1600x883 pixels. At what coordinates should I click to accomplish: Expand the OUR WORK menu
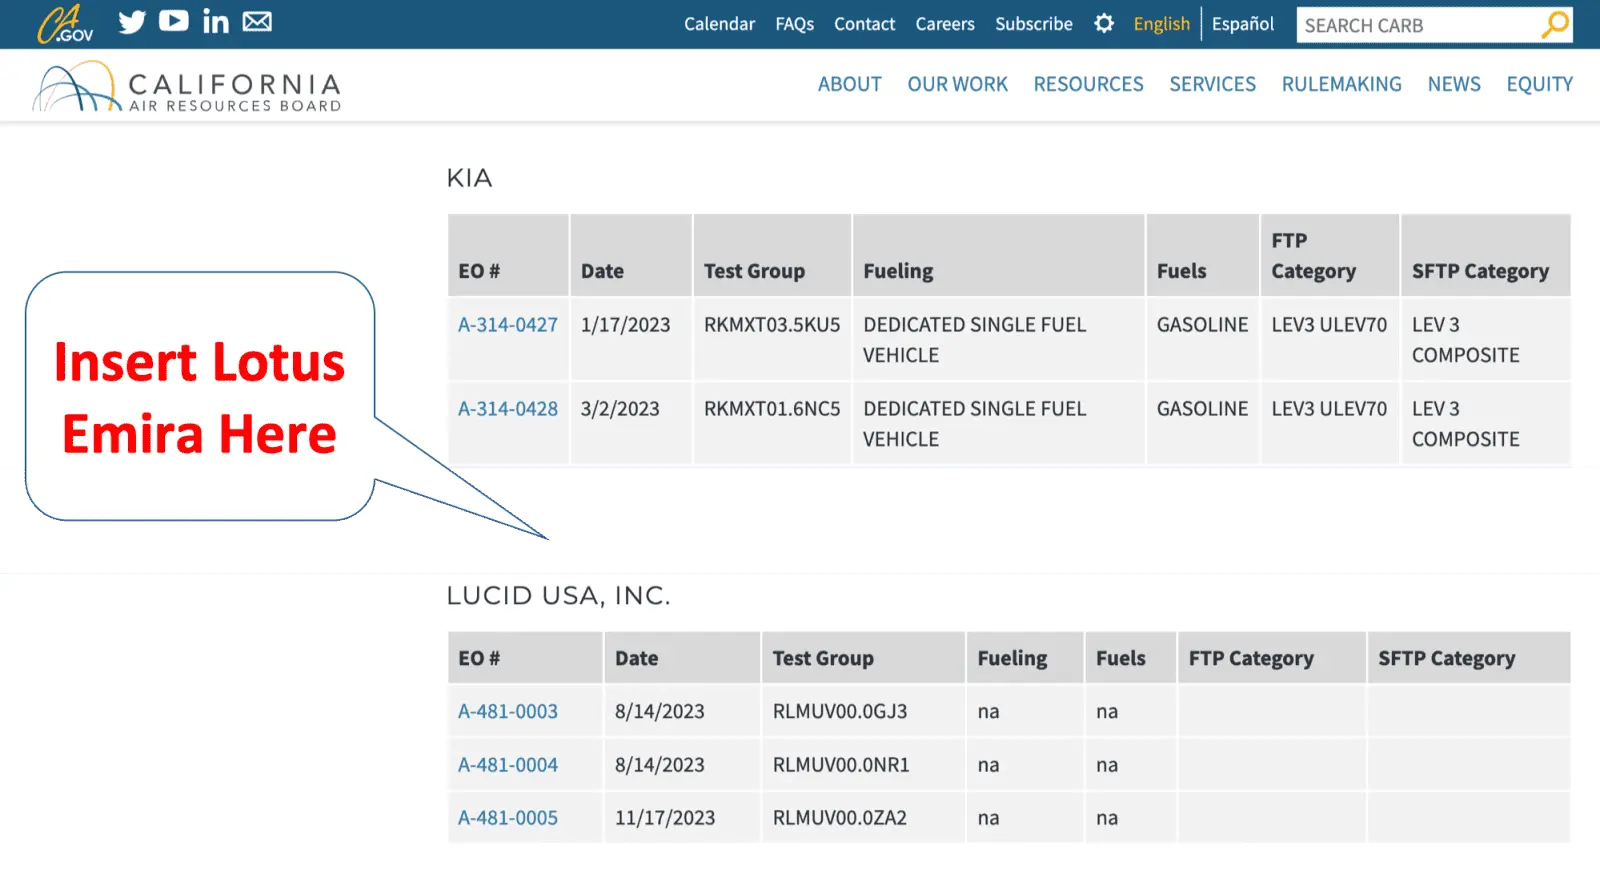point(957,85)
